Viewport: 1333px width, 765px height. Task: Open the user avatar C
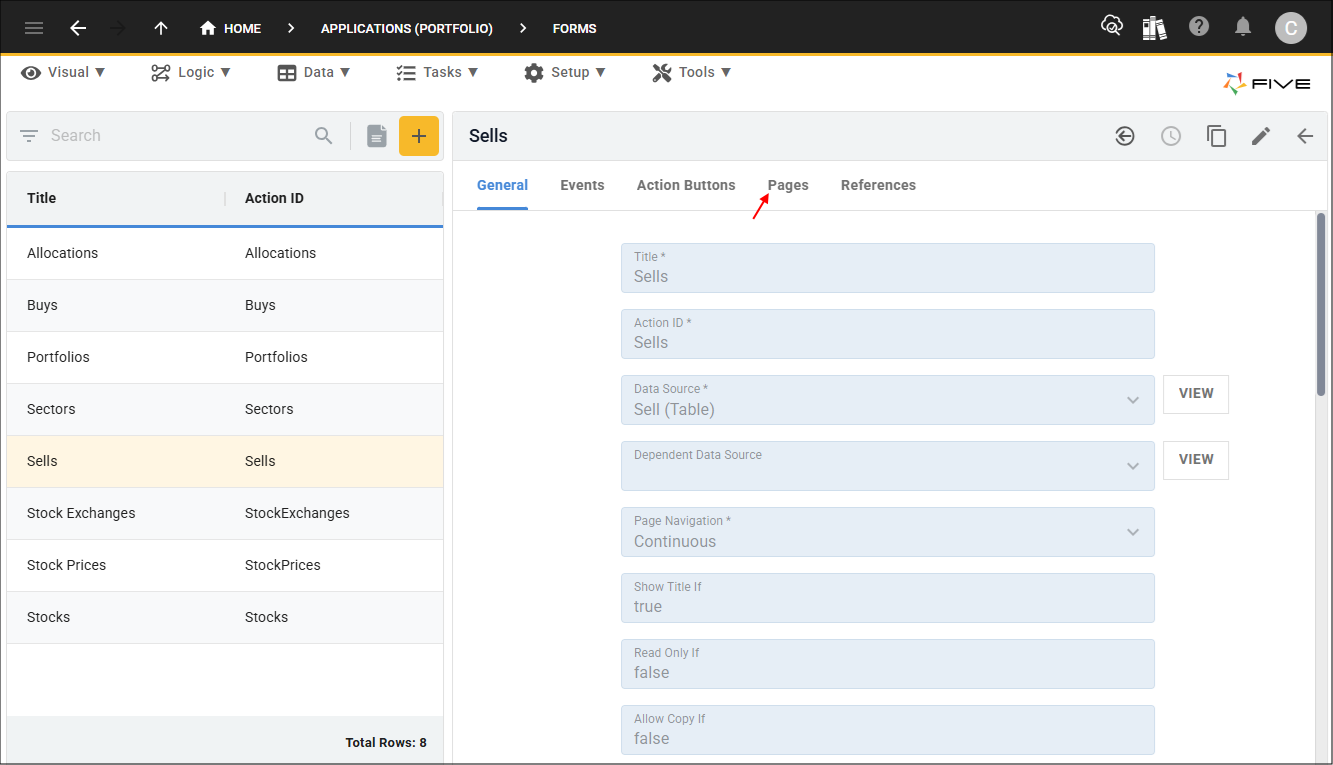click(x=1291, y=28)
